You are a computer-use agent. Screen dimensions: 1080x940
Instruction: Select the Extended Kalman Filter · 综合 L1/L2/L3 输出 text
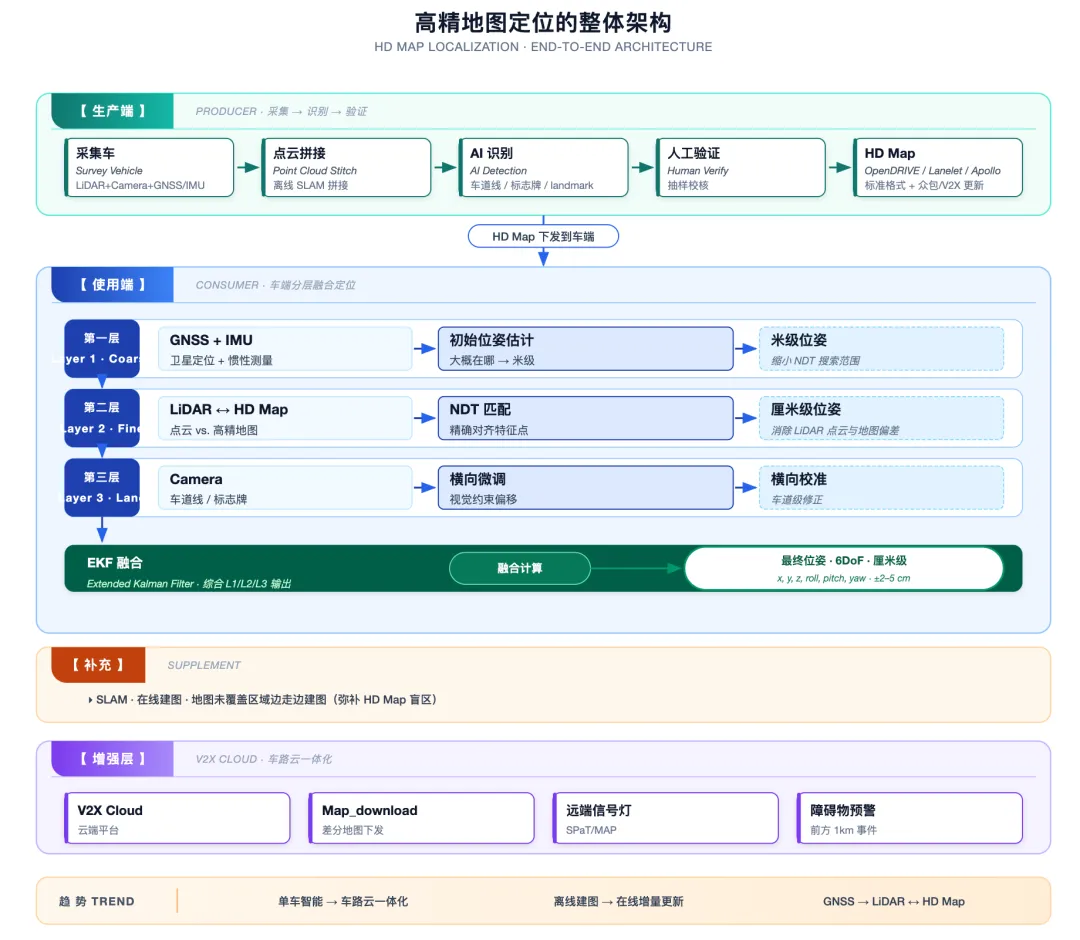point(189,584)
